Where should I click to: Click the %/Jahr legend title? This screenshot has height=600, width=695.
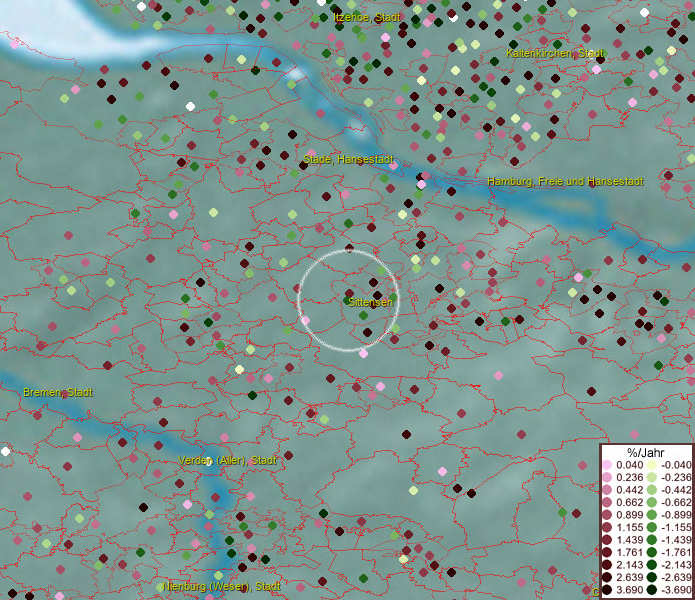[646, 452]
